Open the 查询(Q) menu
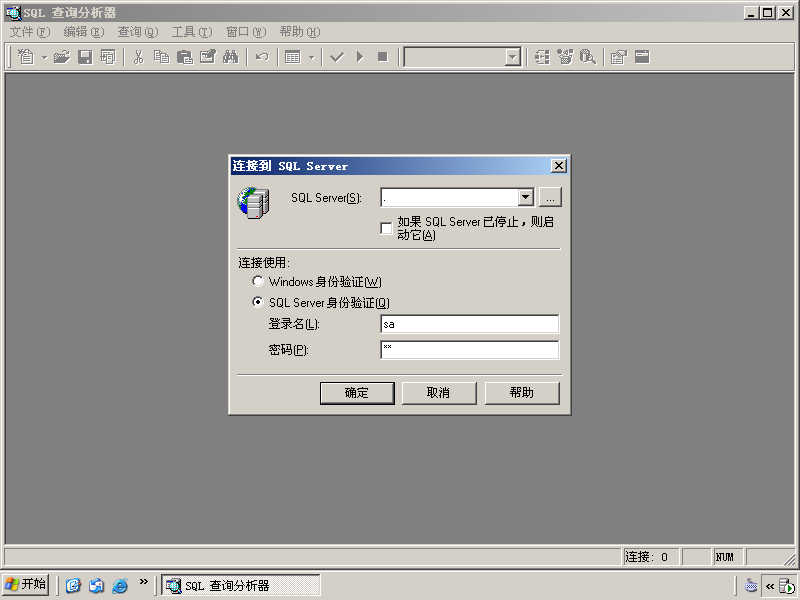The height and width of the screenshot is (600, 800). [x=138, y=32]
